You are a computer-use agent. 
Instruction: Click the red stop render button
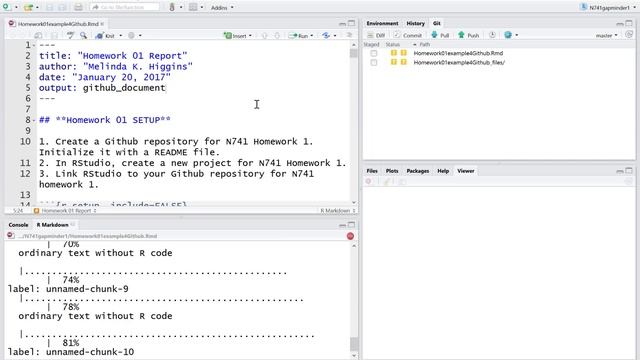click(350, 236)
